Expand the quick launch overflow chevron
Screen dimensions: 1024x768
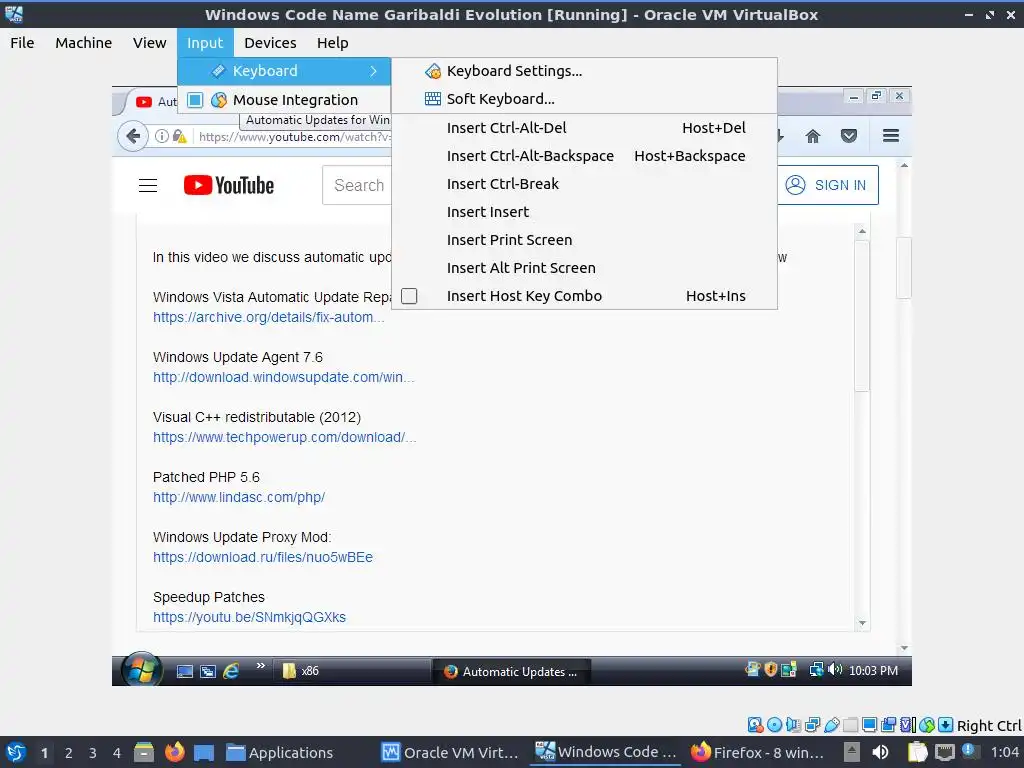coord(261,665)
